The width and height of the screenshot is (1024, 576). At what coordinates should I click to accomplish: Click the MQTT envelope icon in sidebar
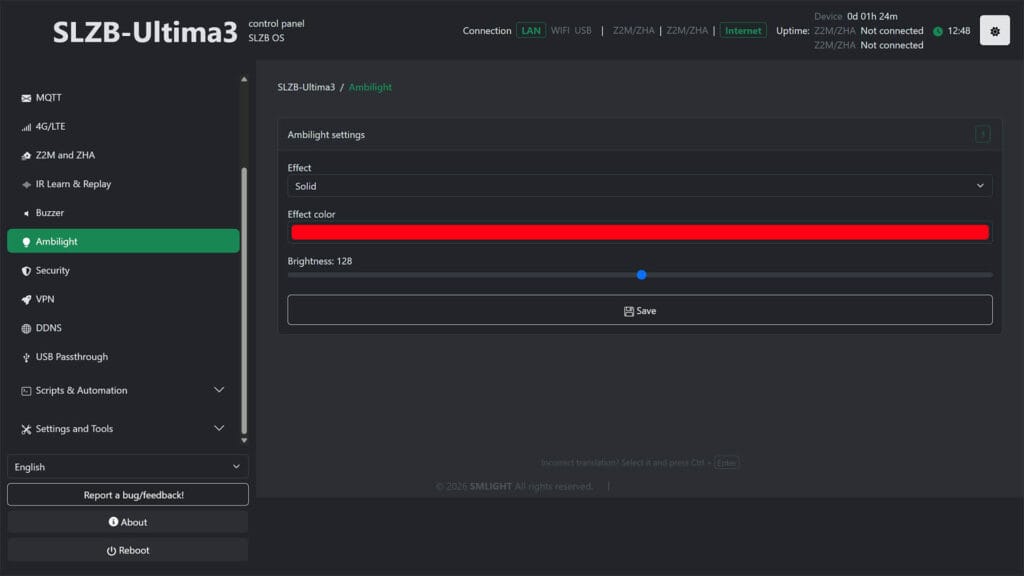click(26, 98)
